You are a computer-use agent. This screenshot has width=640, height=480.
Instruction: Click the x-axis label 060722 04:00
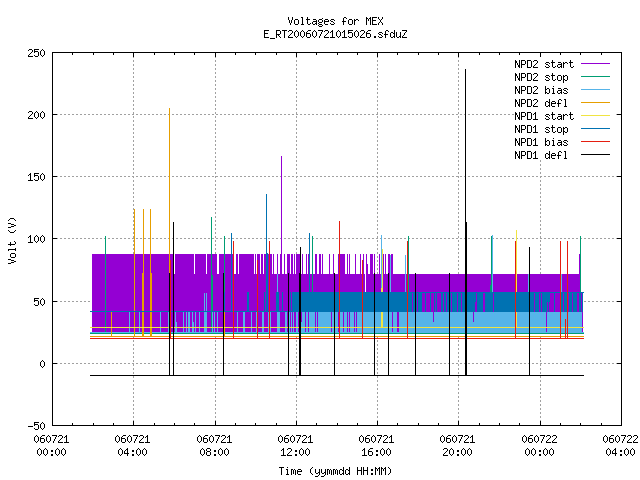[x=620, y=446]
